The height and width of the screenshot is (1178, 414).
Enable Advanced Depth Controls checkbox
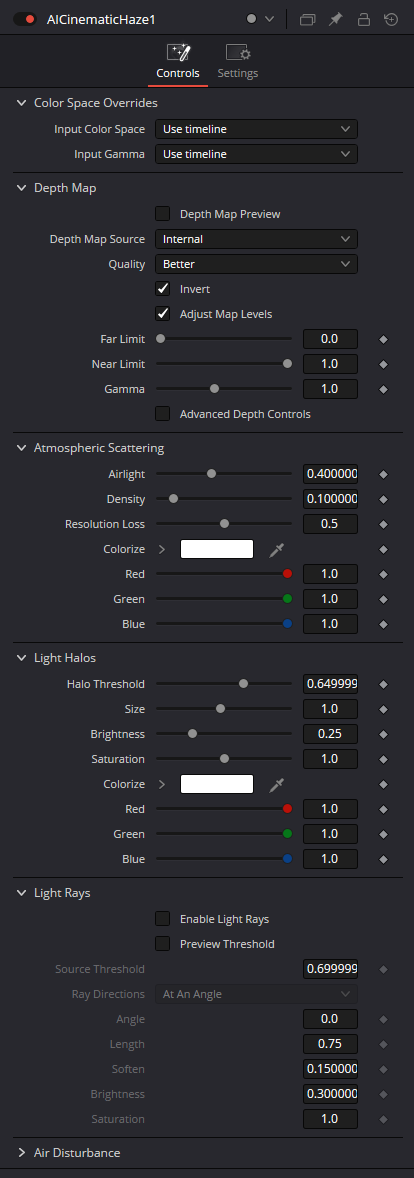(x=162, y=414)
